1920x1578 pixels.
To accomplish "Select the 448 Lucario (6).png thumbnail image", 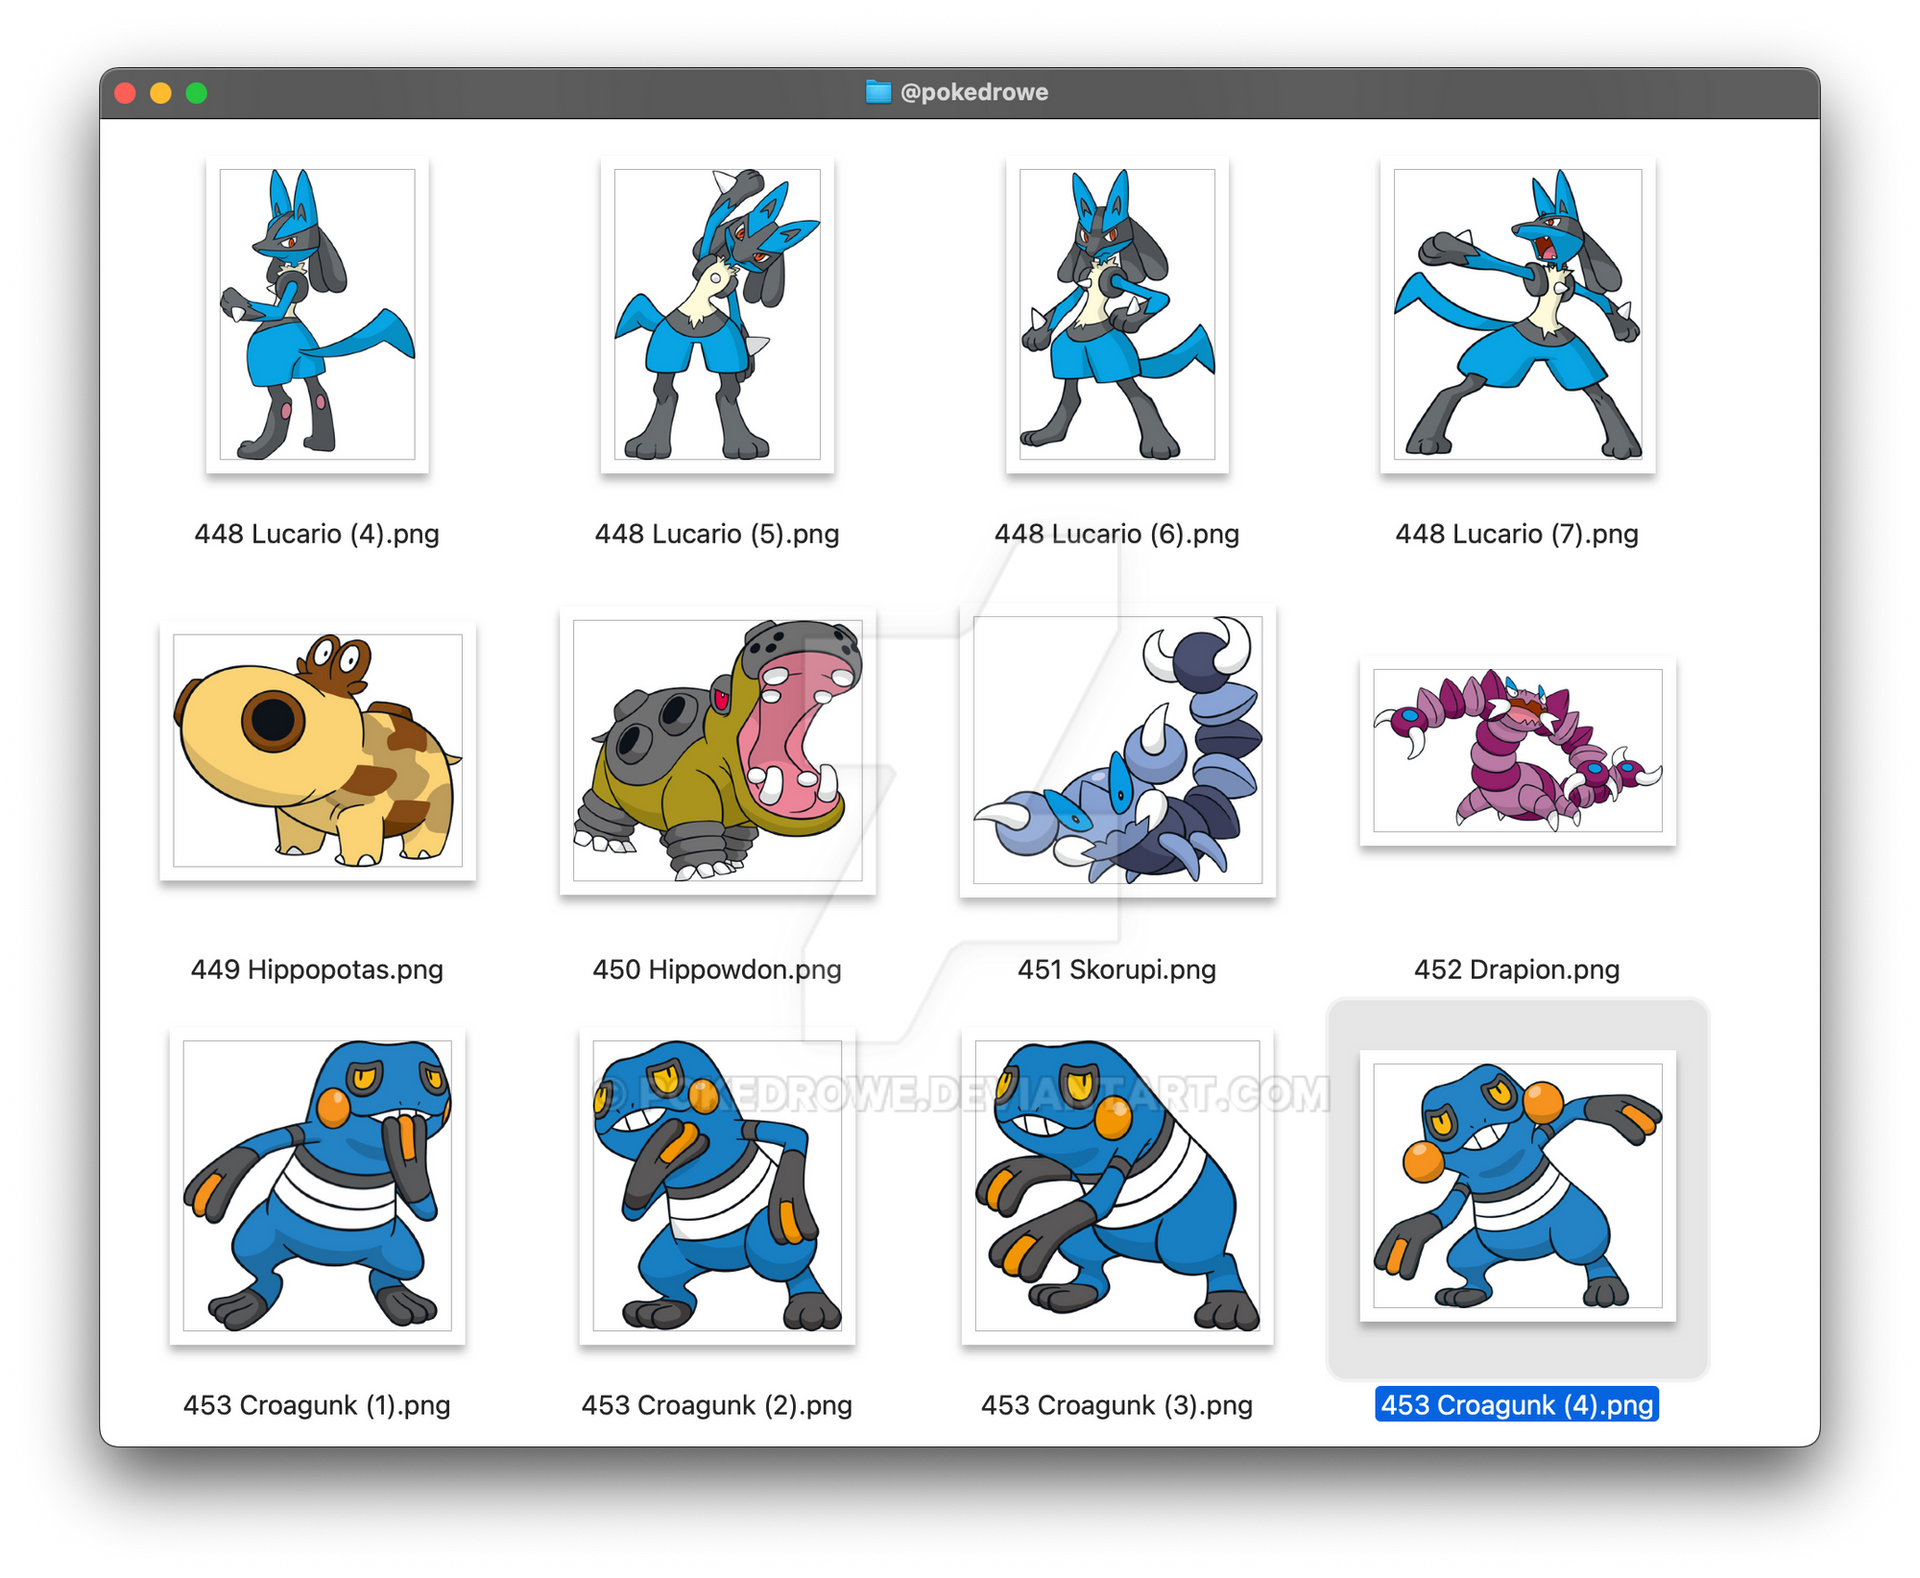I will (1117, 314).
